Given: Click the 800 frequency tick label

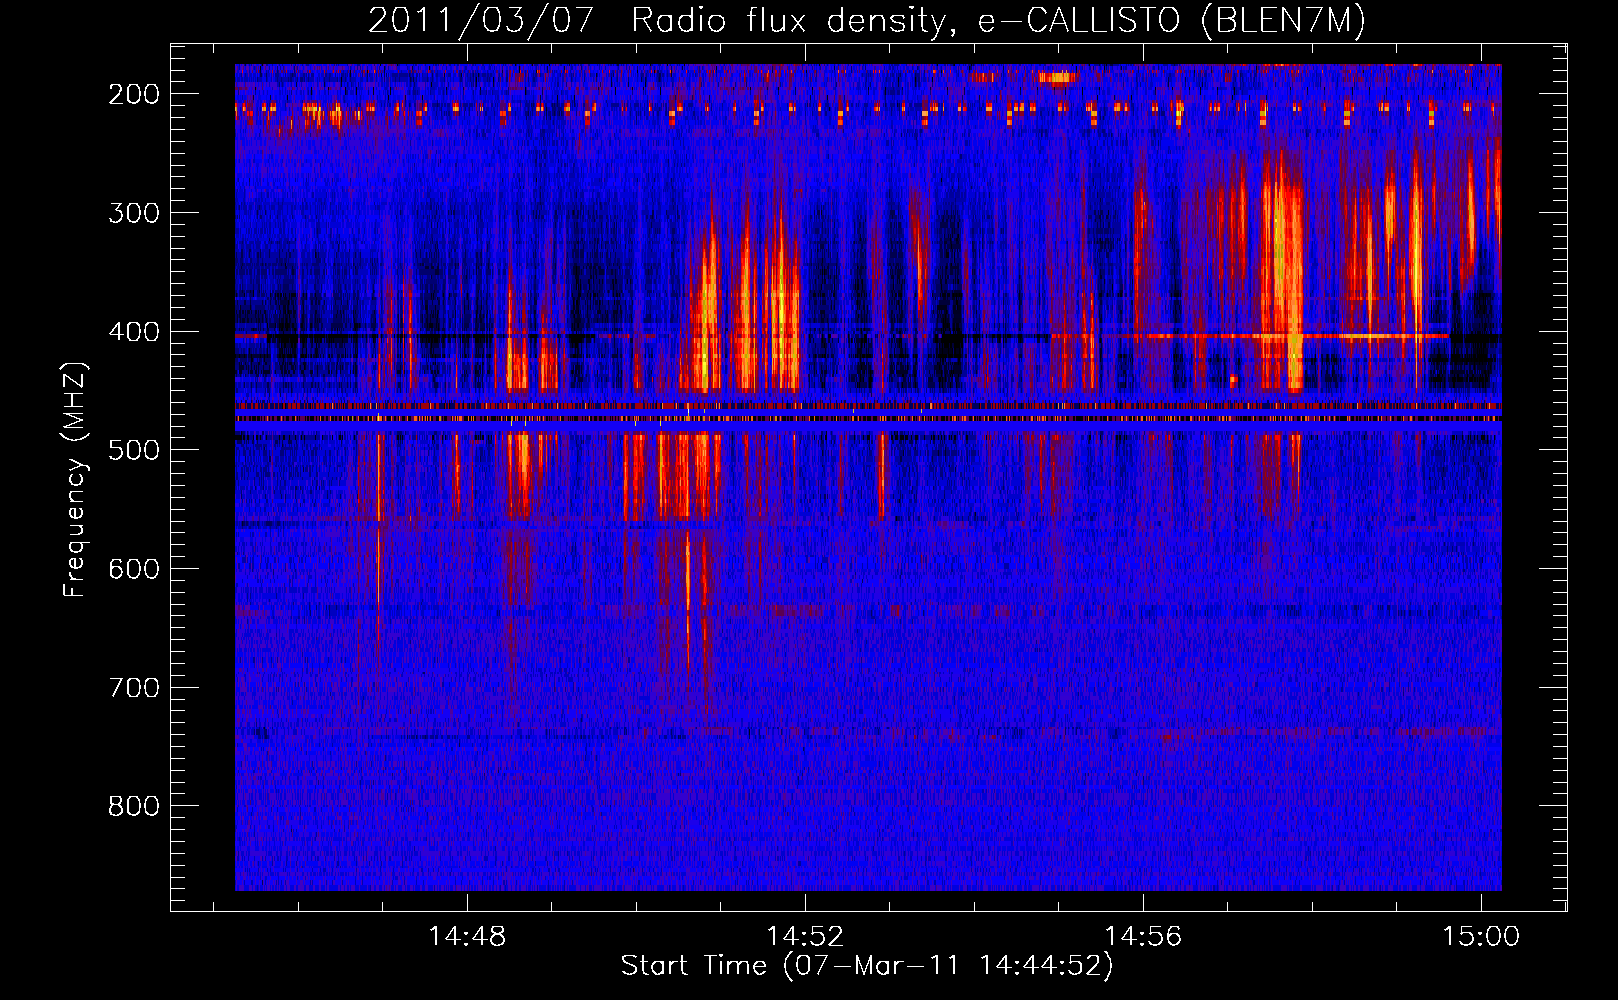Looking at the screenshot, I should (134, 806).
